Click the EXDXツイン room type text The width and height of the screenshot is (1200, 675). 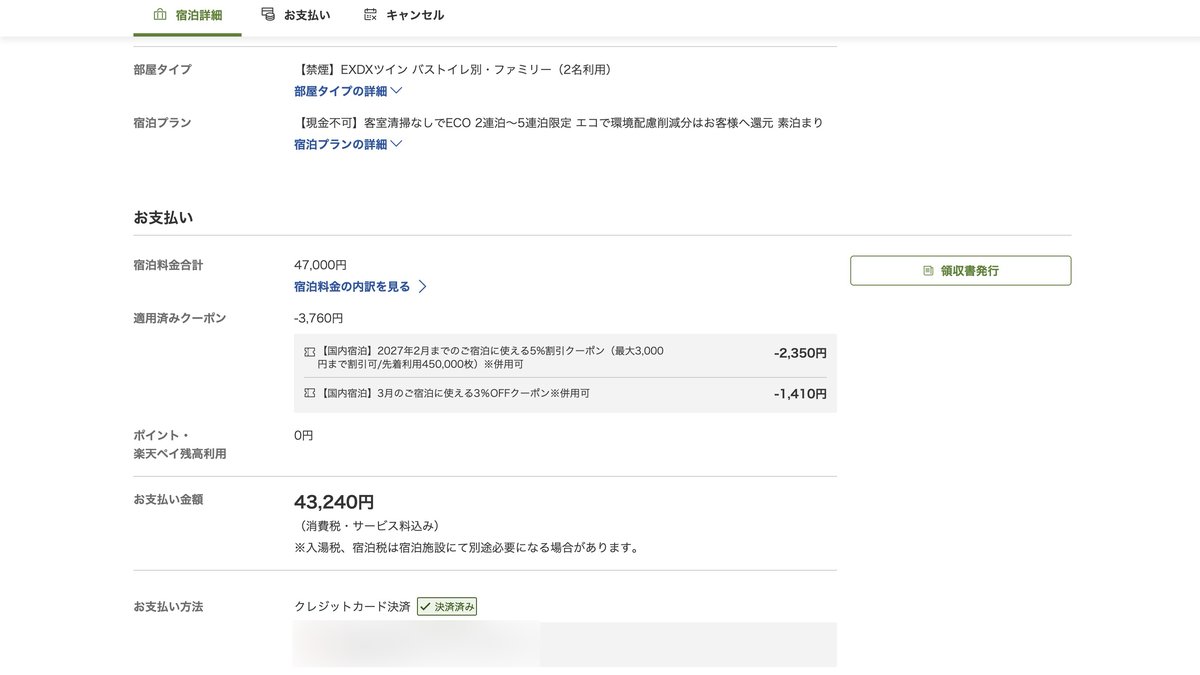pos(454,70)
